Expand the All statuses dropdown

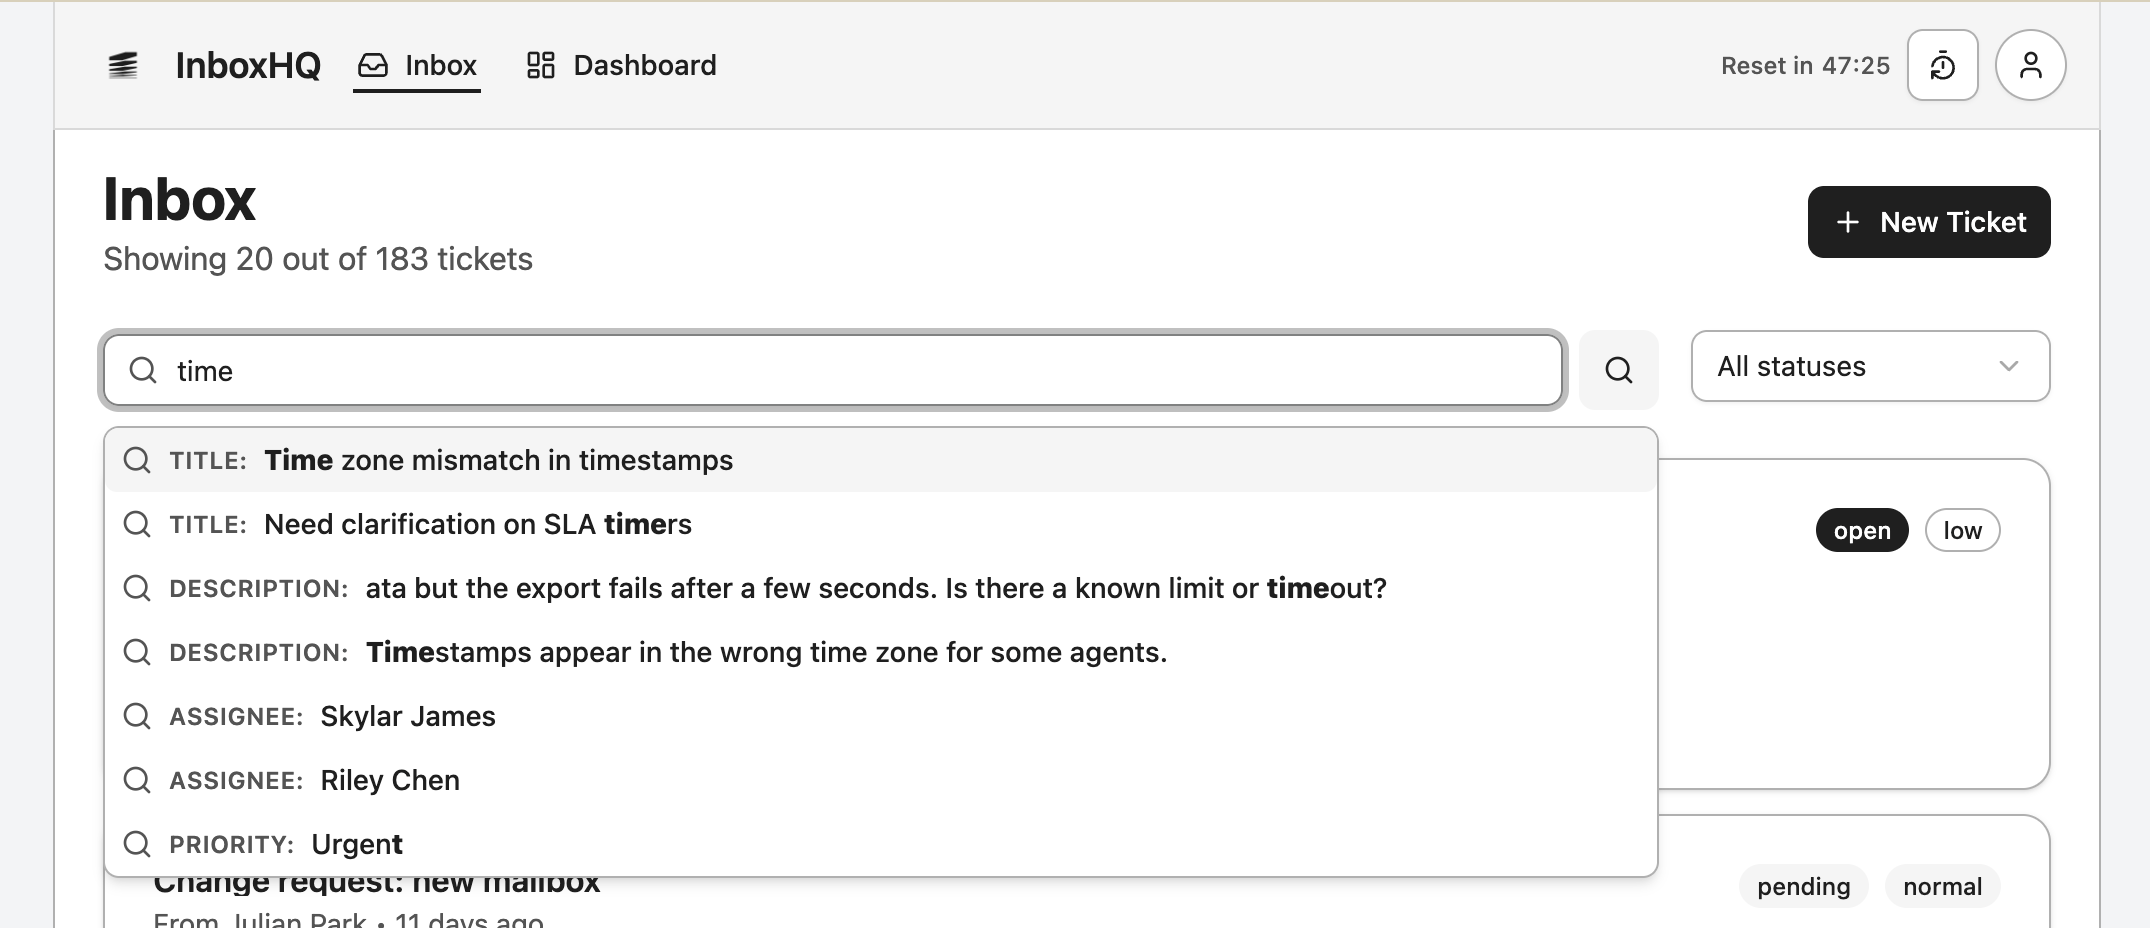point(1869,366)
